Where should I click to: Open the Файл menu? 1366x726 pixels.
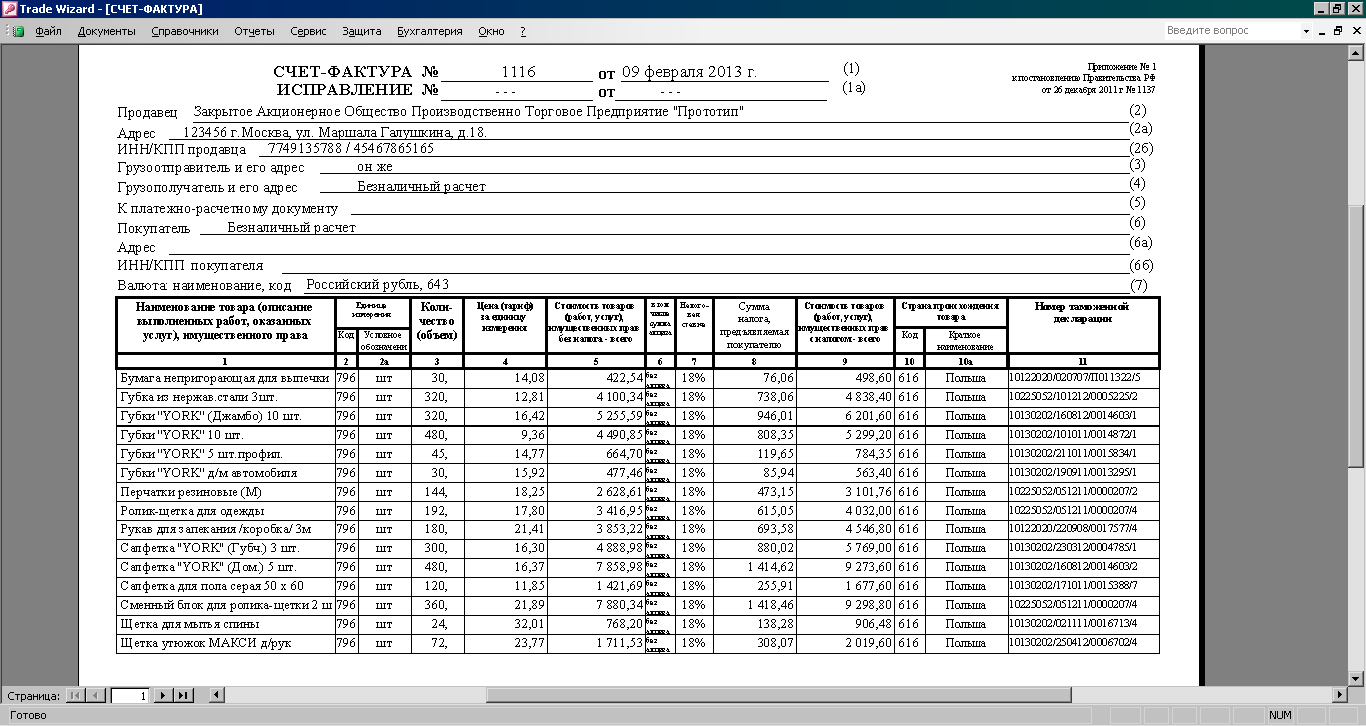click(x=48, y=31)
